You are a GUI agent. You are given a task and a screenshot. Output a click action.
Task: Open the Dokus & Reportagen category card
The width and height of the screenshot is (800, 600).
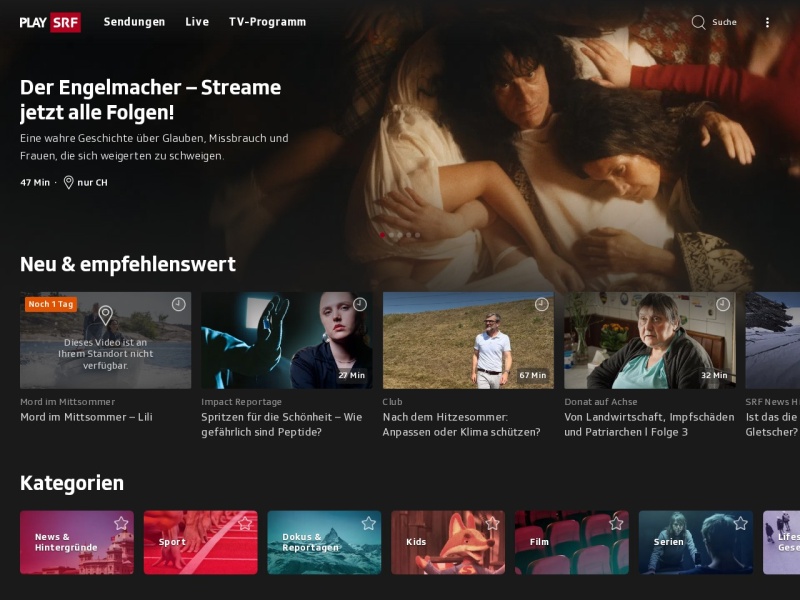[324, 542]
